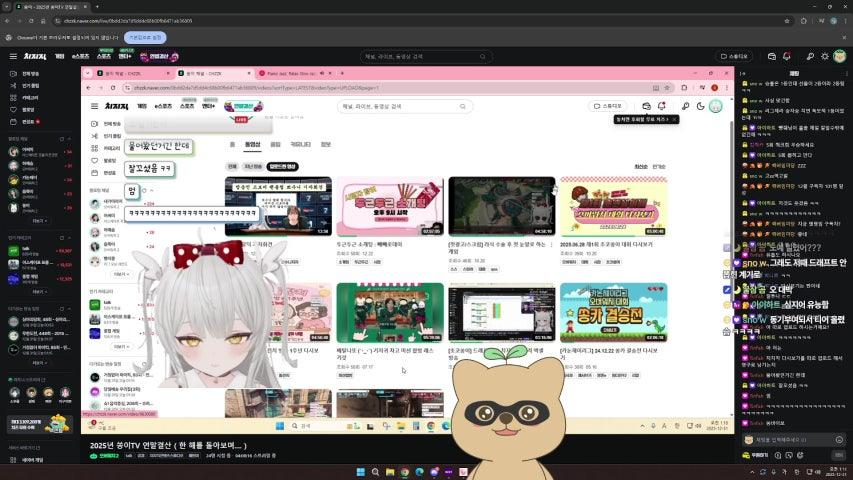Open the chat panel three-dot menu
The width and height of the screenshot is (853, 480).
(x=846, y=73)
